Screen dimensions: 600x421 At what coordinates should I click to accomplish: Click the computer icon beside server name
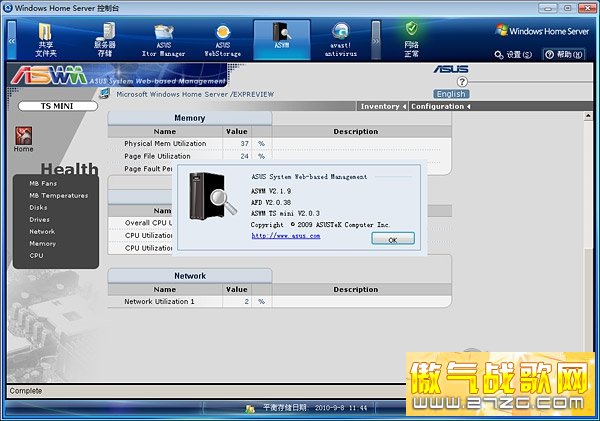click(x=104, y=93)
